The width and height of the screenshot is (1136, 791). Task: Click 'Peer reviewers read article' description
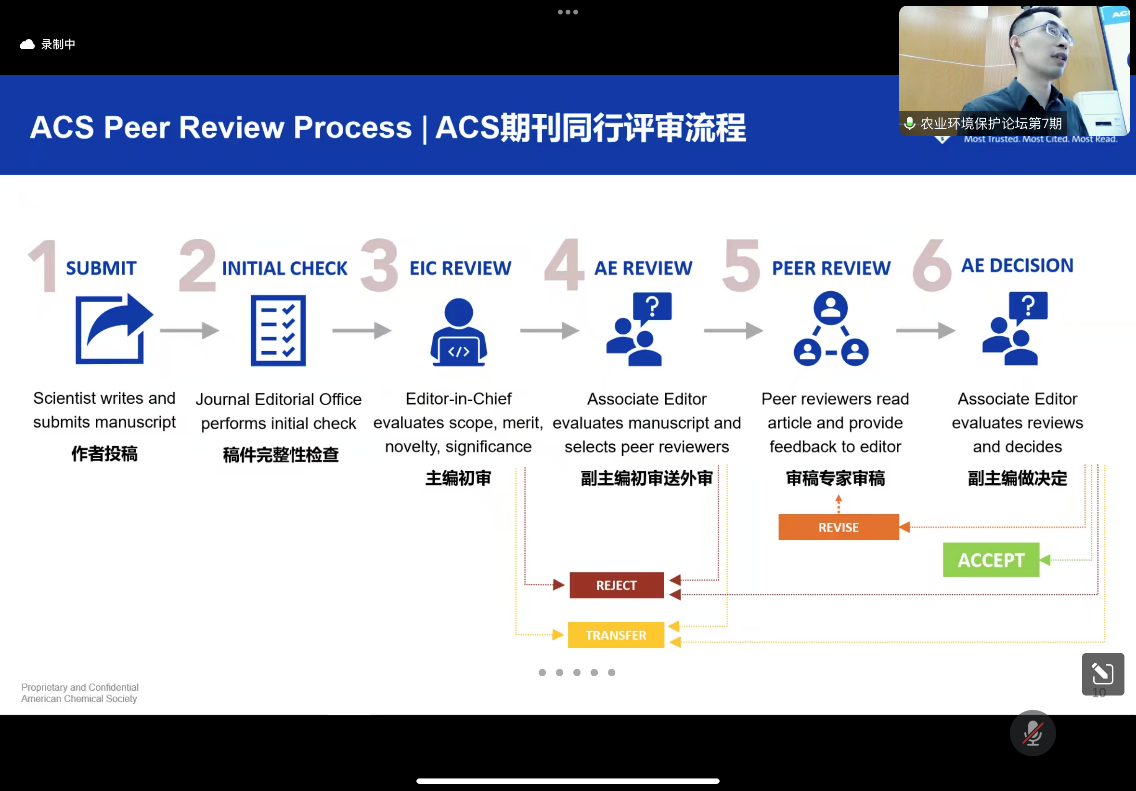[x=835, y=422]
